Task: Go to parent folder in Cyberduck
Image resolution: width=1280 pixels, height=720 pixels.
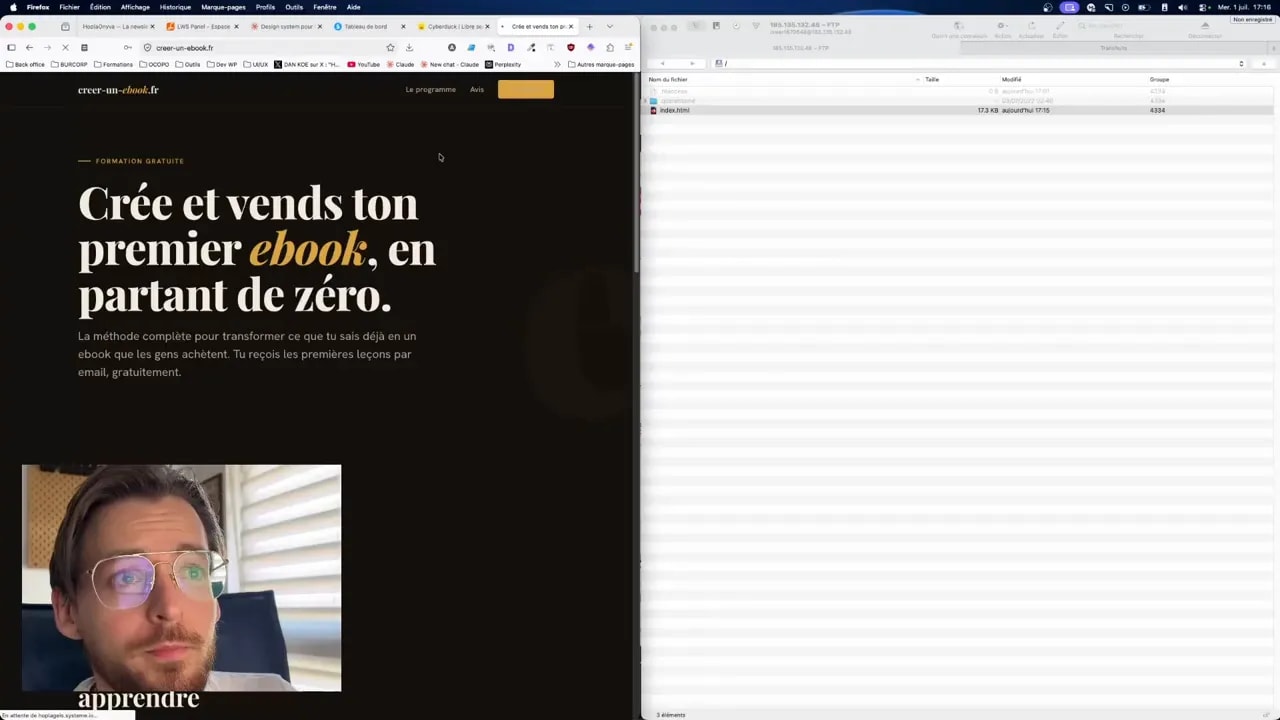Action: tap(1263, 63)
